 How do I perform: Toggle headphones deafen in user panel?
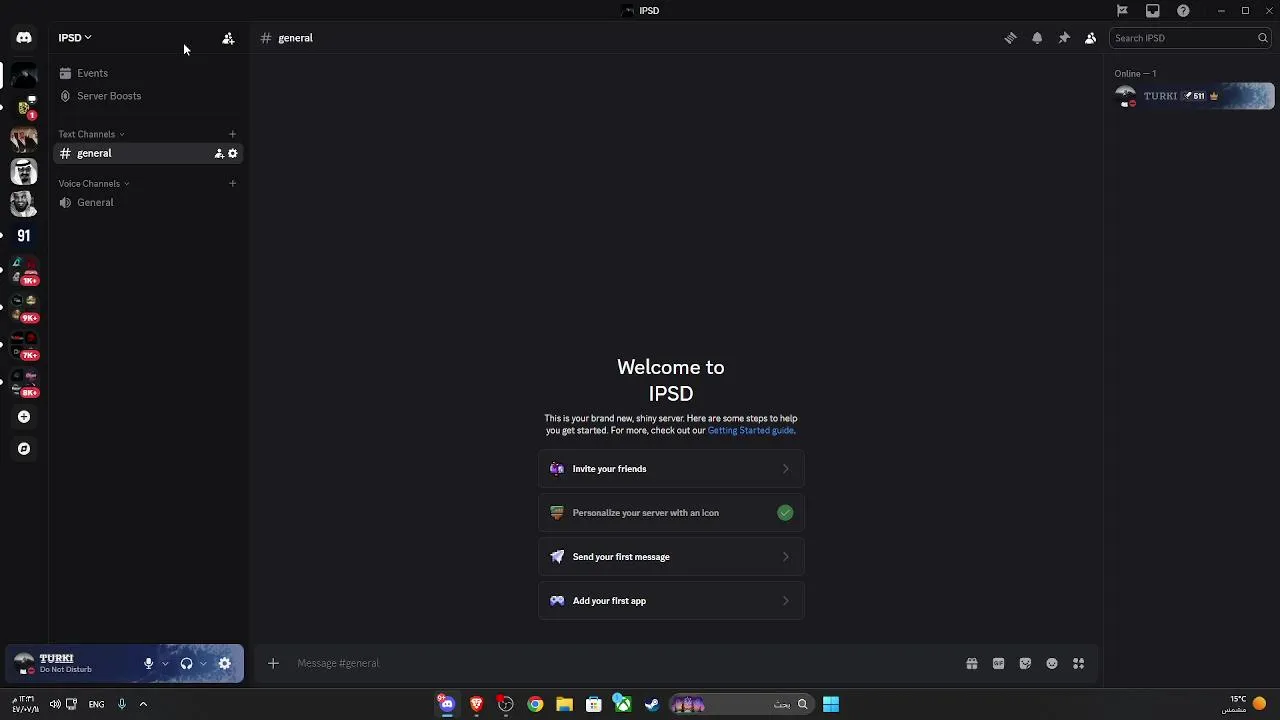point(186,663)
